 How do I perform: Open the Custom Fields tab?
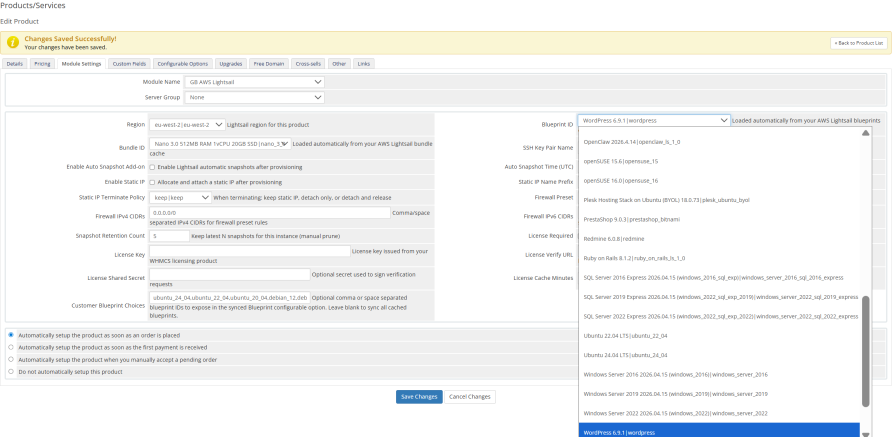tap(129, 64)
